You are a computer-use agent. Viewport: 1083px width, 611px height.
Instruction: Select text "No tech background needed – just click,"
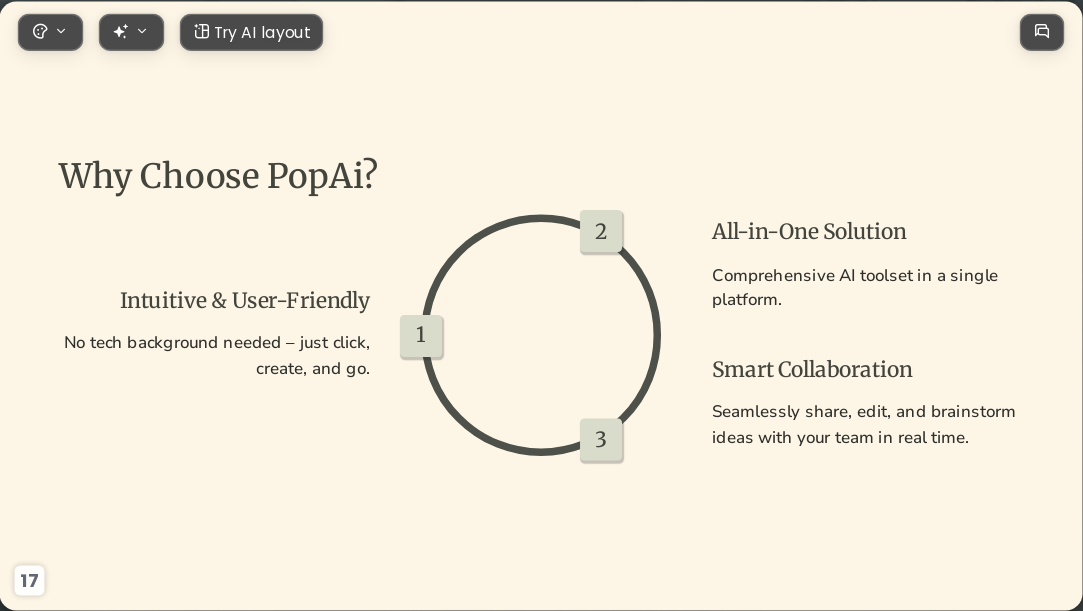tap(217, 343)
